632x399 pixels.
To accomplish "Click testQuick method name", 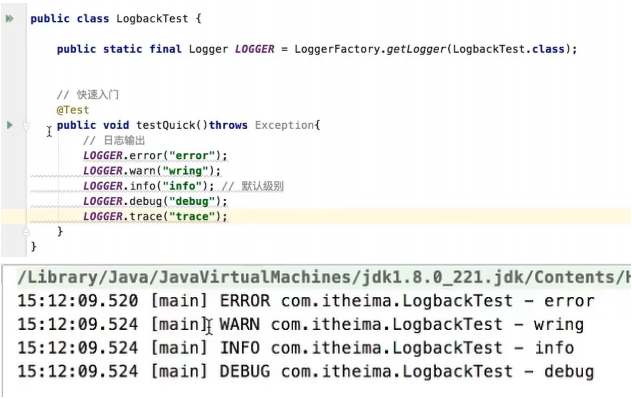I will tap(166, 125).
